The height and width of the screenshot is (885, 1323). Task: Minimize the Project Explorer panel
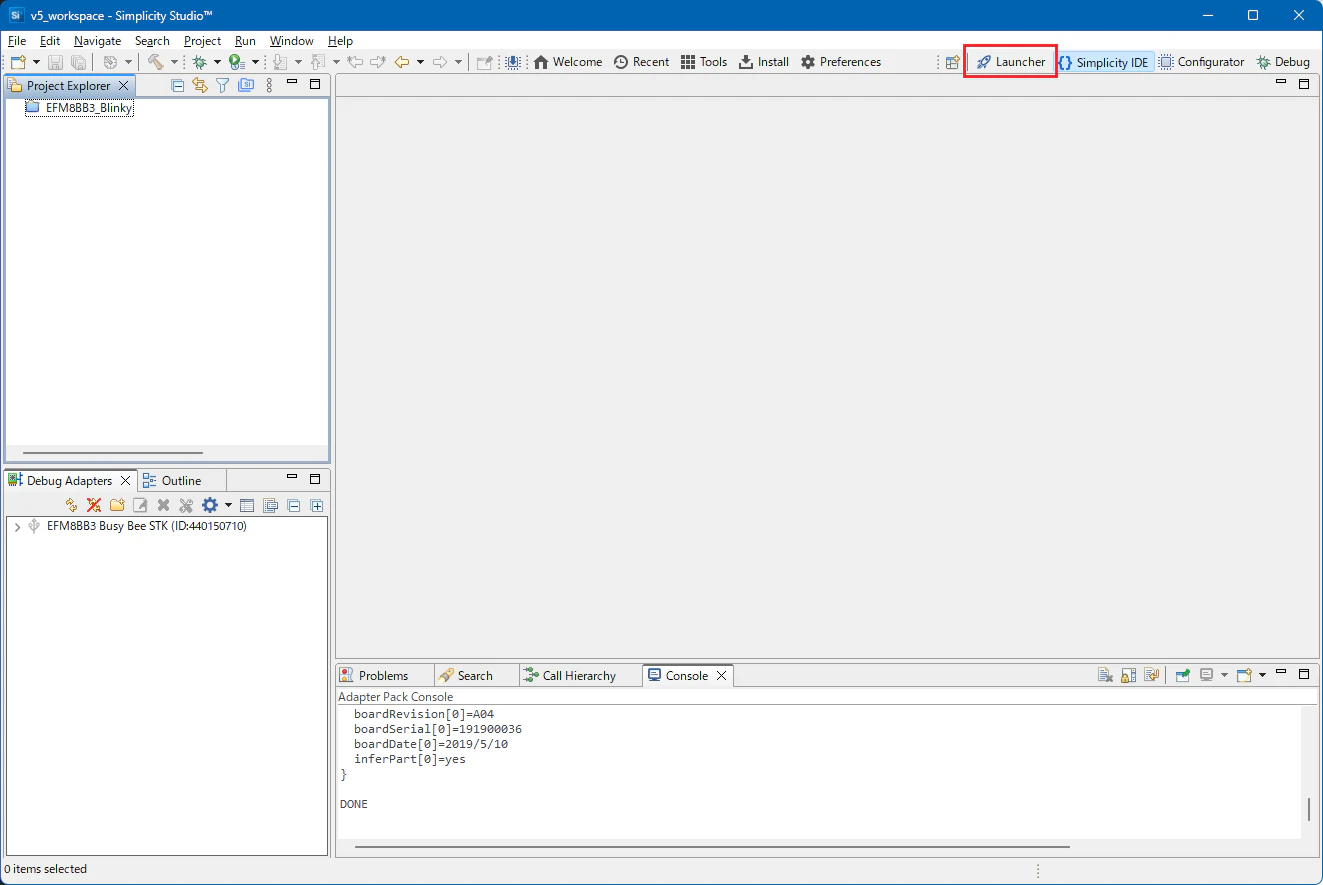point(293,84)
